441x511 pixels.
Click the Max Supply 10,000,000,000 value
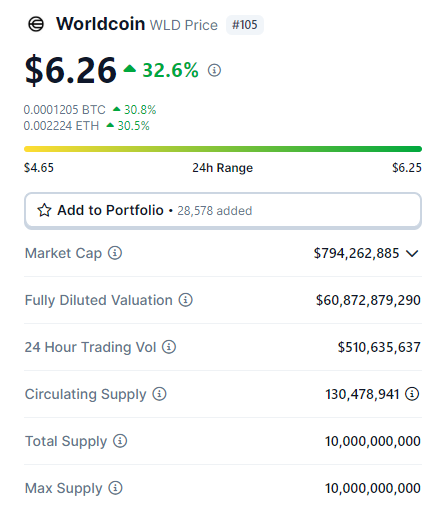373,488
